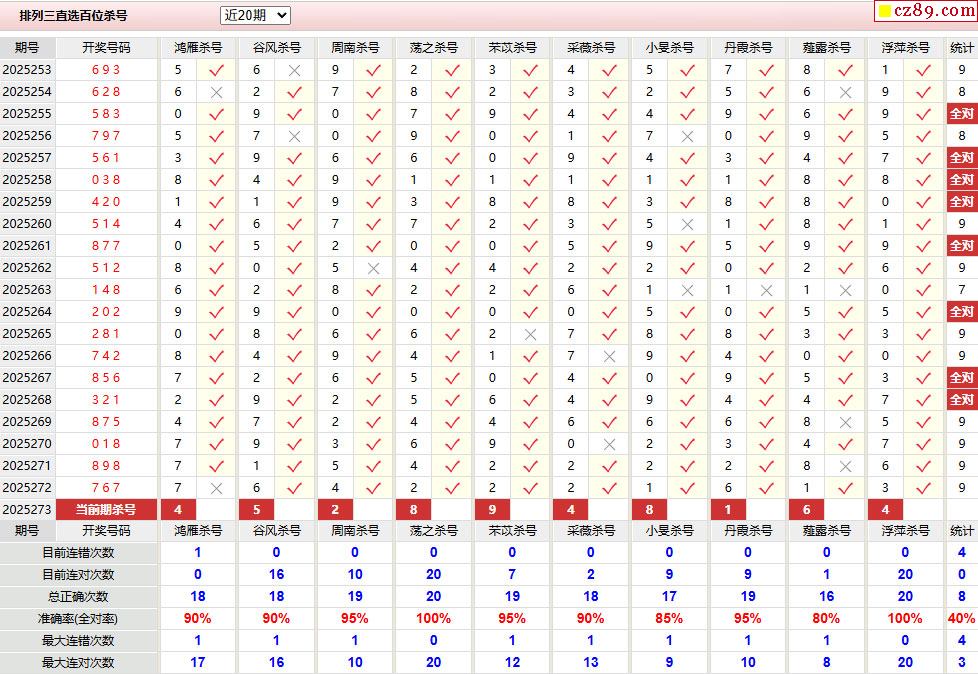Click winning number 8 7 5

(106, 422)
